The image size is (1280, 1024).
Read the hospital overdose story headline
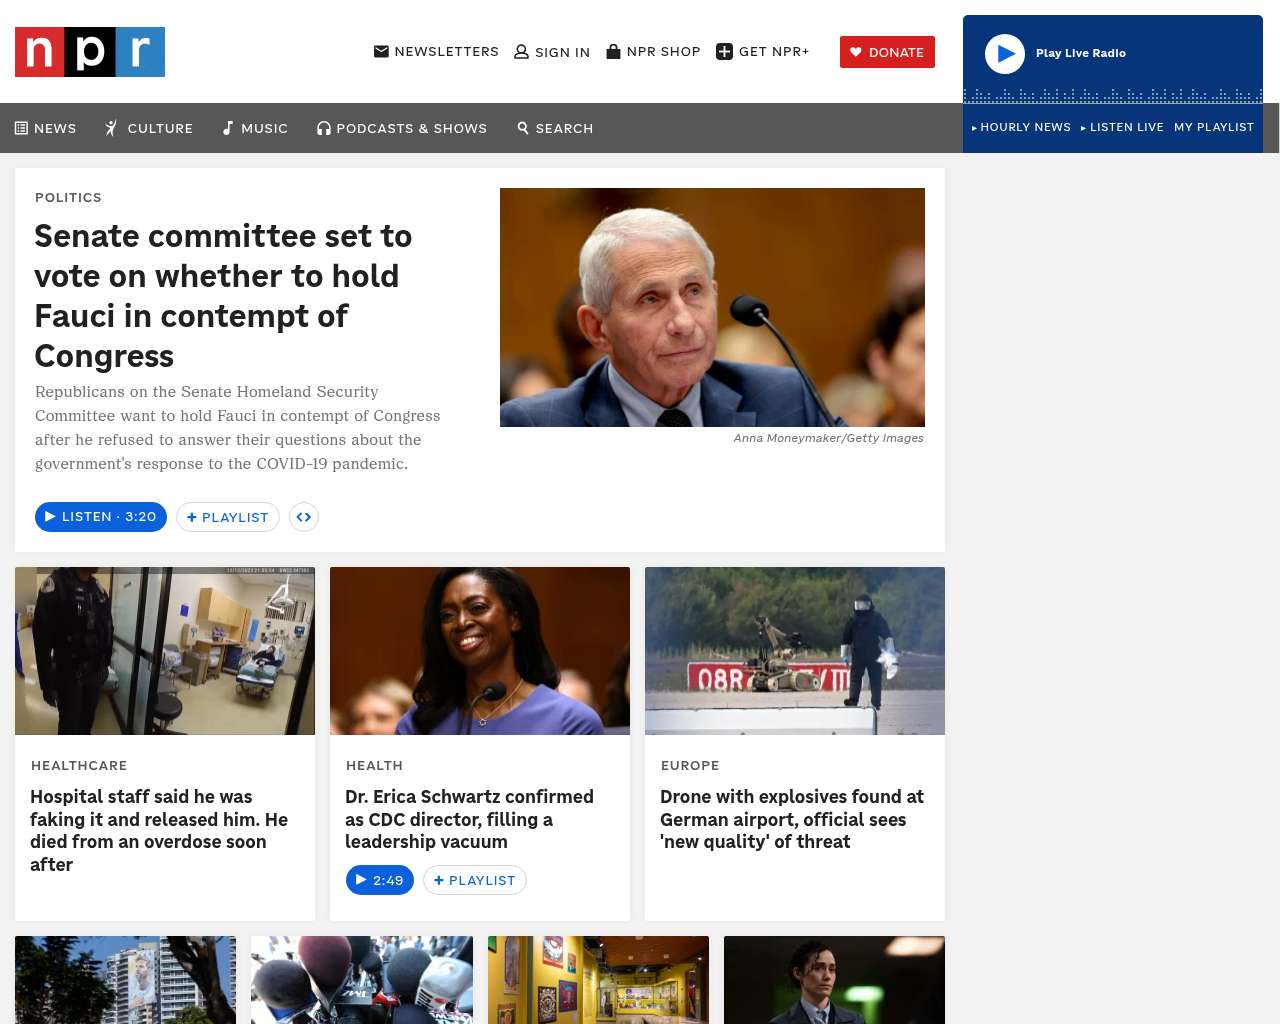pos(159,830)
